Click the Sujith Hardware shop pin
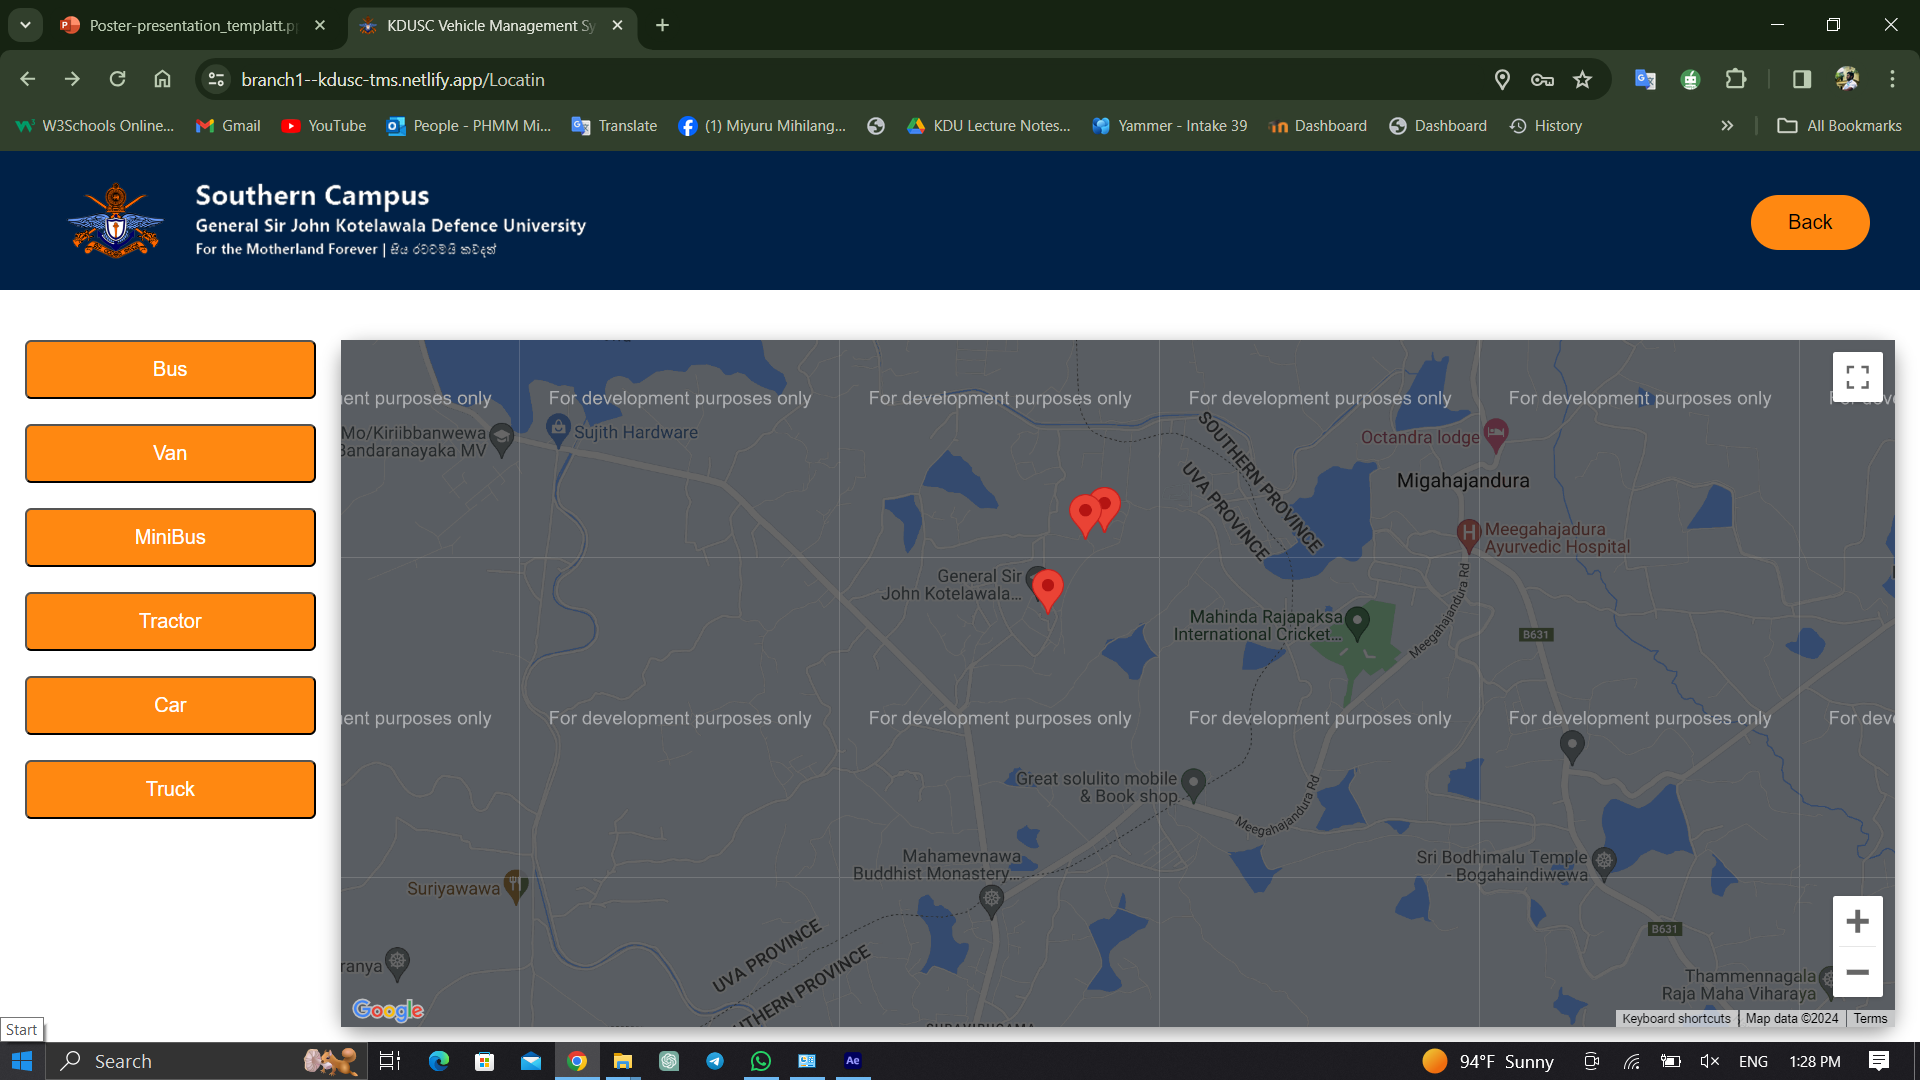 tap(558, 430)
